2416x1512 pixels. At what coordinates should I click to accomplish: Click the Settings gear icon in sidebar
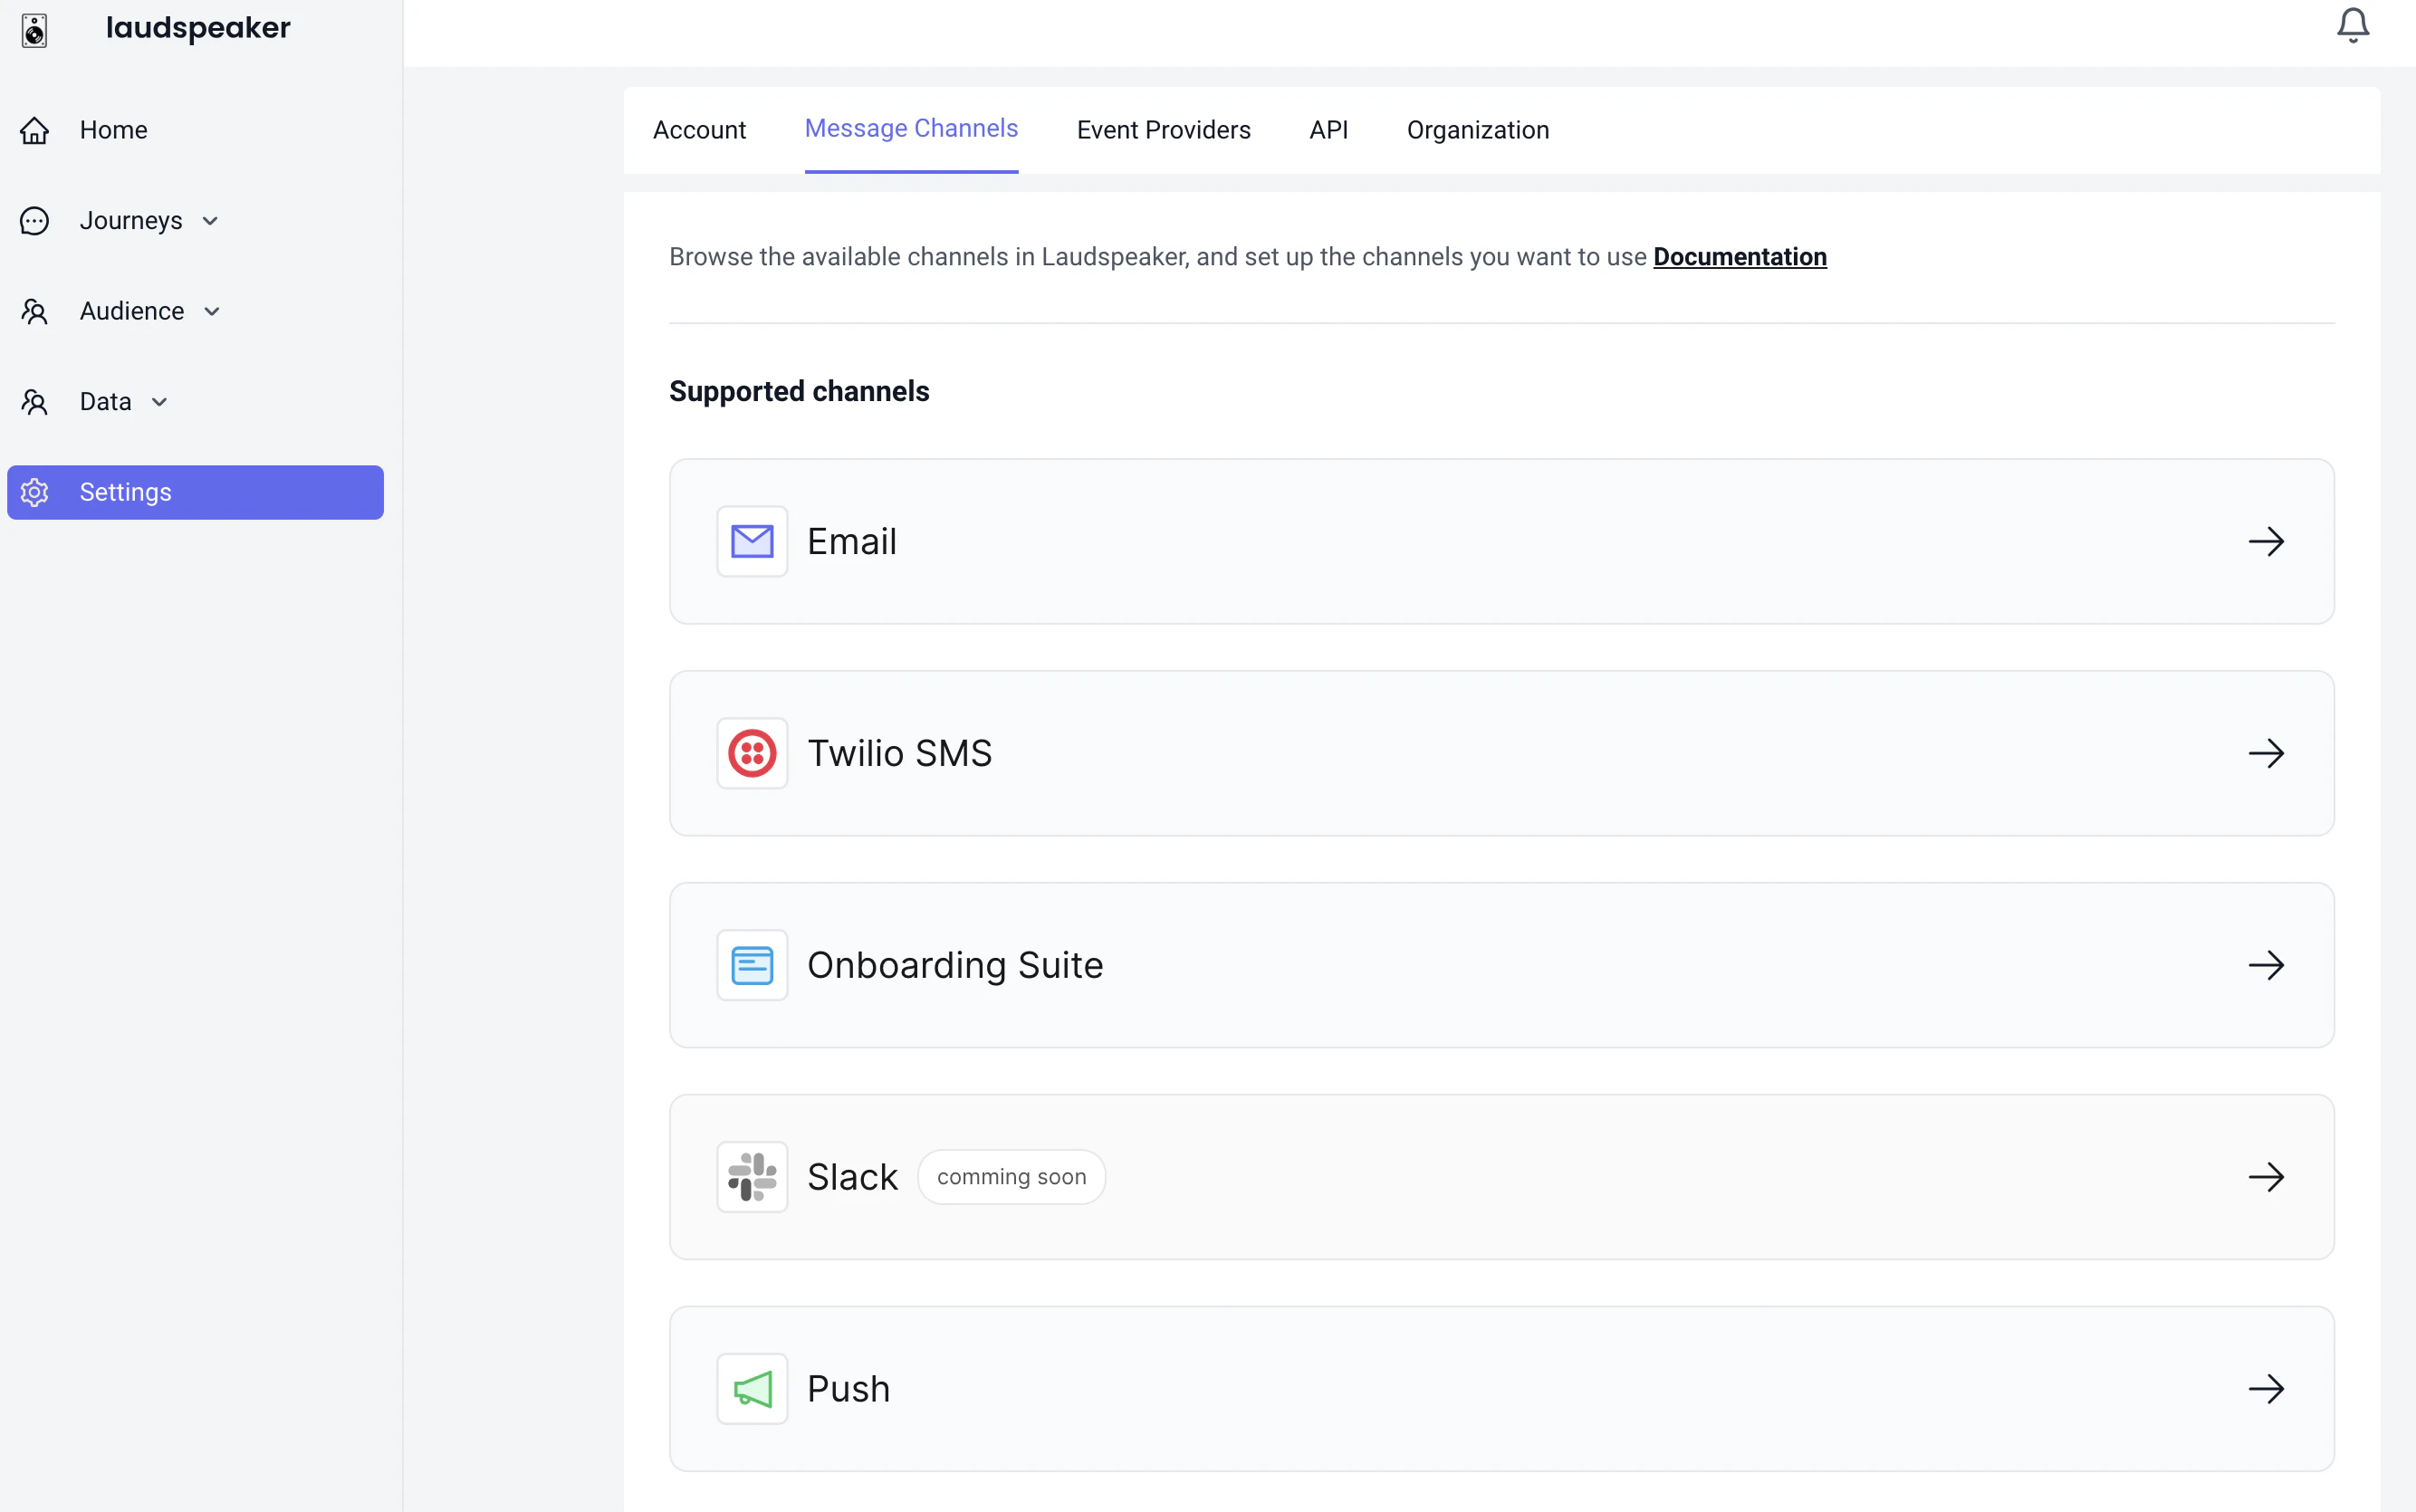click(35, 492)
